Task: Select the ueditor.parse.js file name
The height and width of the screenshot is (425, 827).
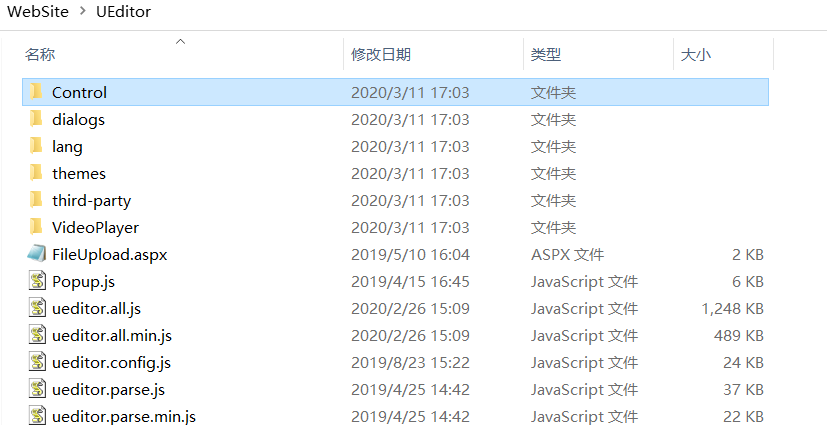Action: [x=108, y=389]
